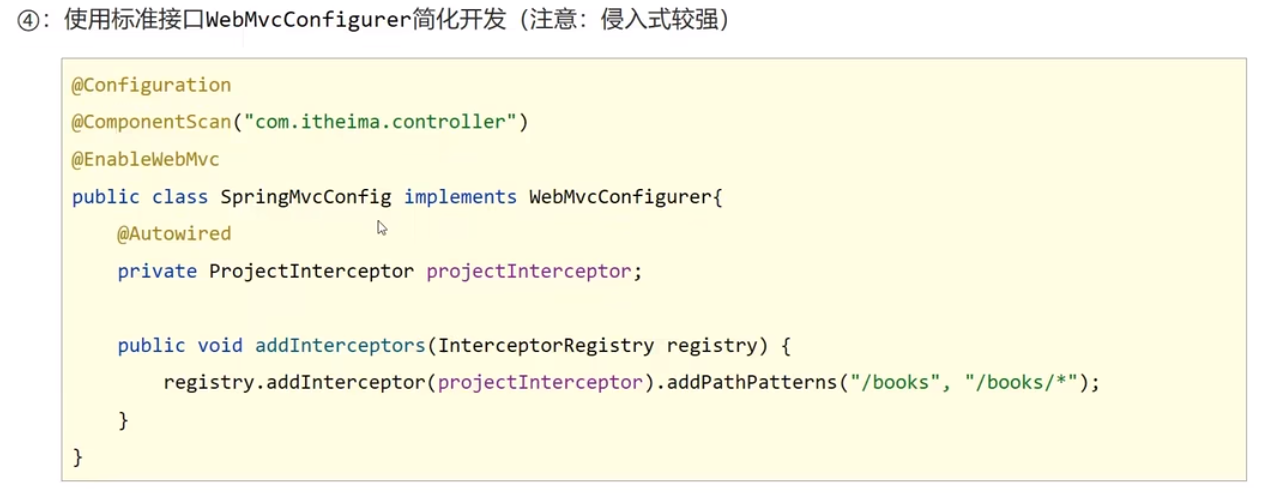The width and height of the screenshot is (1262, 493).
Task: Click WebMvcConfigurer in the class declaration
Action: point(619,197)
